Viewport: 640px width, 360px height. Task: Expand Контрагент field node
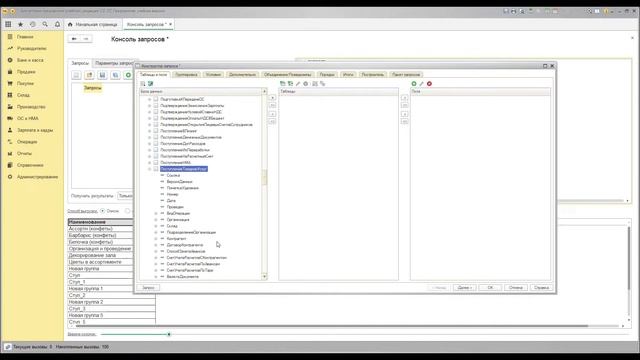156,239
